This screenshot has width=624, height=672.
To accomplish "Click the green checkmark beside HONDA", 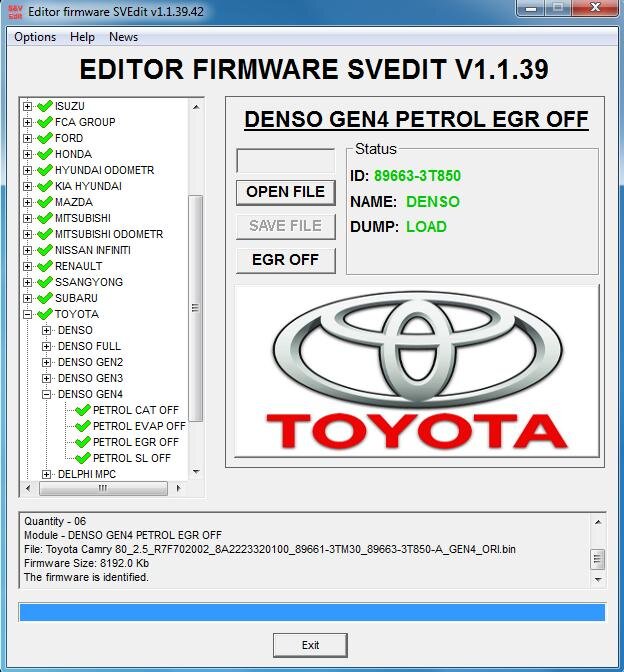I will pos(45,154).
